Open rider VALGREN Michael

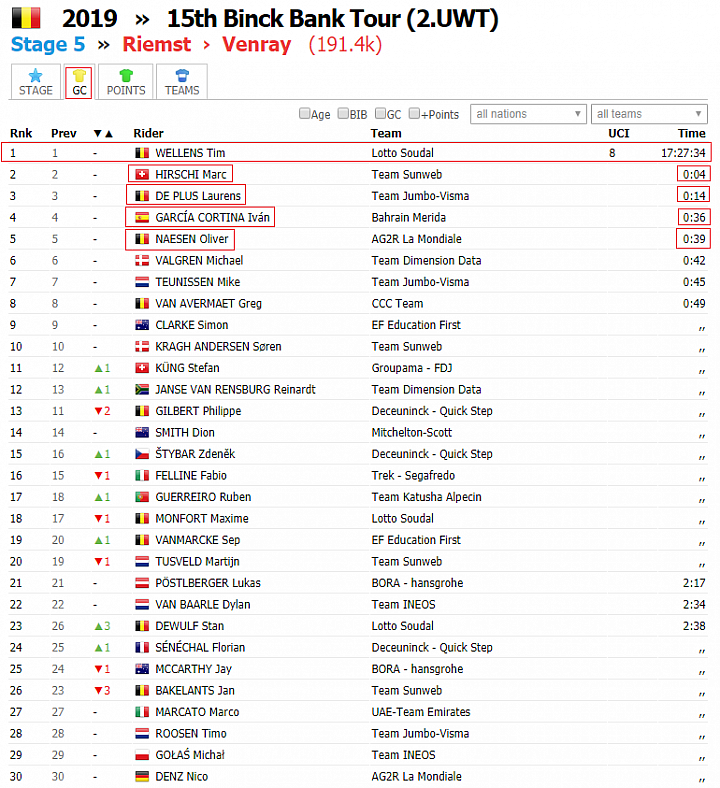(x=199, y=260)
